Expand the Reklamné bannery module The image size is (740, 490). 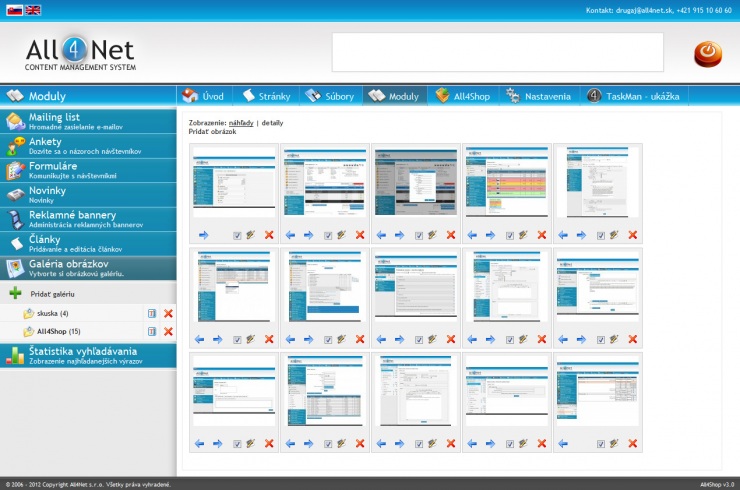coord(88,219)
